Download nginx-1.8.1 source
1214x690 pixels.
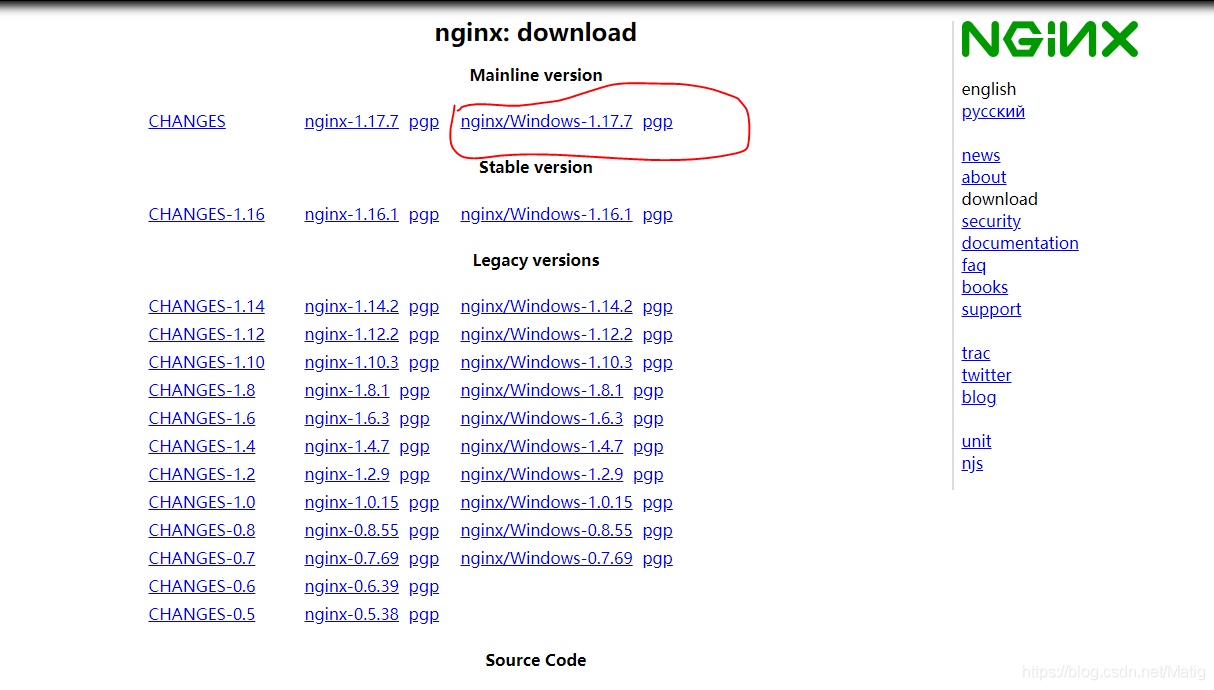347,390
